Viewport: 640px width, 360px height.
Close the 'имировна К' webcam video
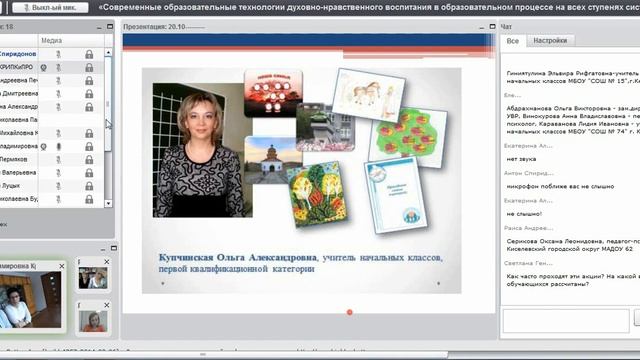62,266
